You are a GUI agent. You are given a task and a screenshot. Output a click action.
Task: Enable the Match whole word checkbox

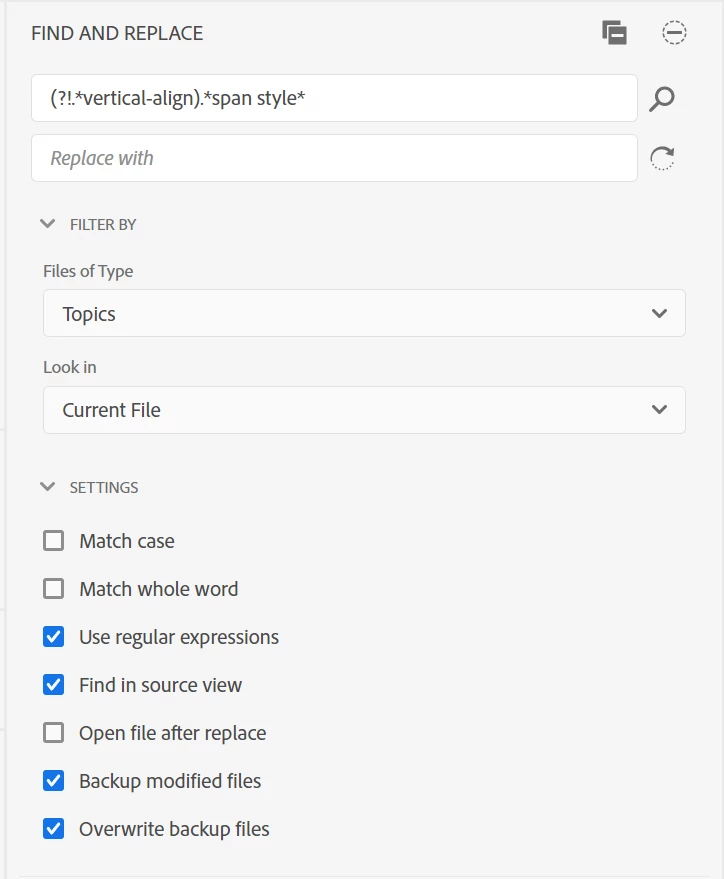[x=54, y=589]
